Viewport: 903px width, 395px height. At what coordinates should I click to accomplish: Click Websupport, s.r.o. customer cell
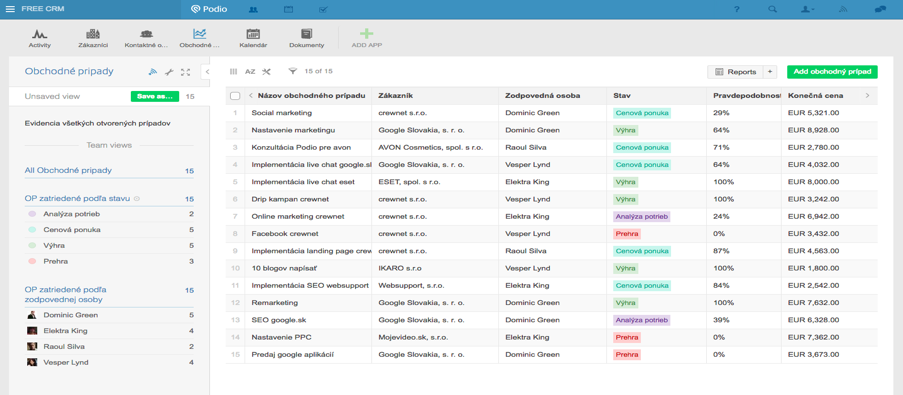tap(435, 286)
